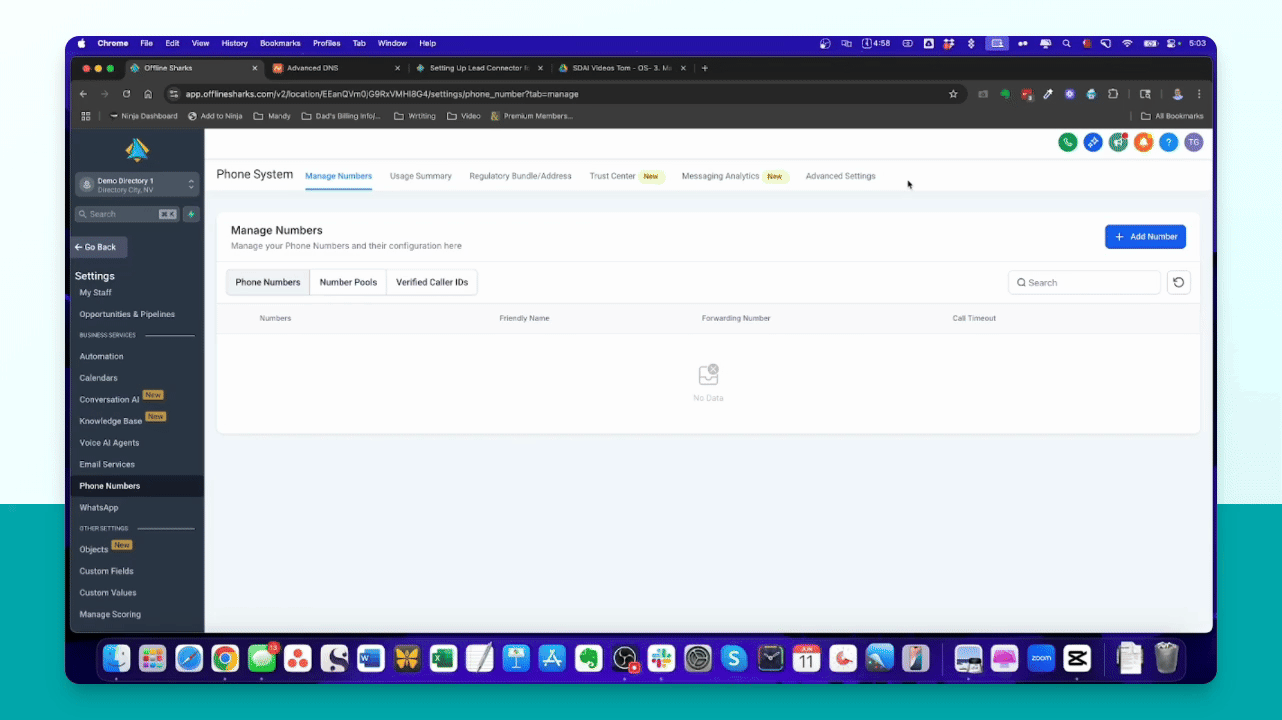Switch to the Number Pools sub-tab

[348, 282]
